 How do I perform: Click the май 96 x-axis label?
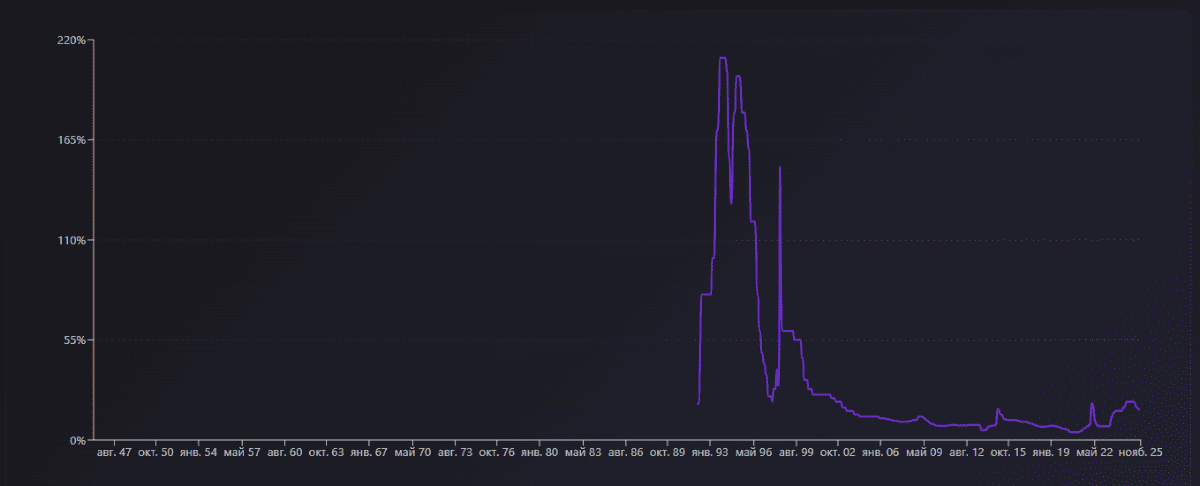[x=751, y=453]
